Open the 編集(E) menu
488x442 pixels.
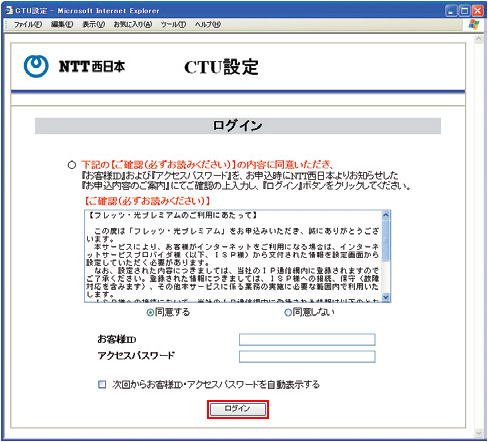click(x=62, y=24)
